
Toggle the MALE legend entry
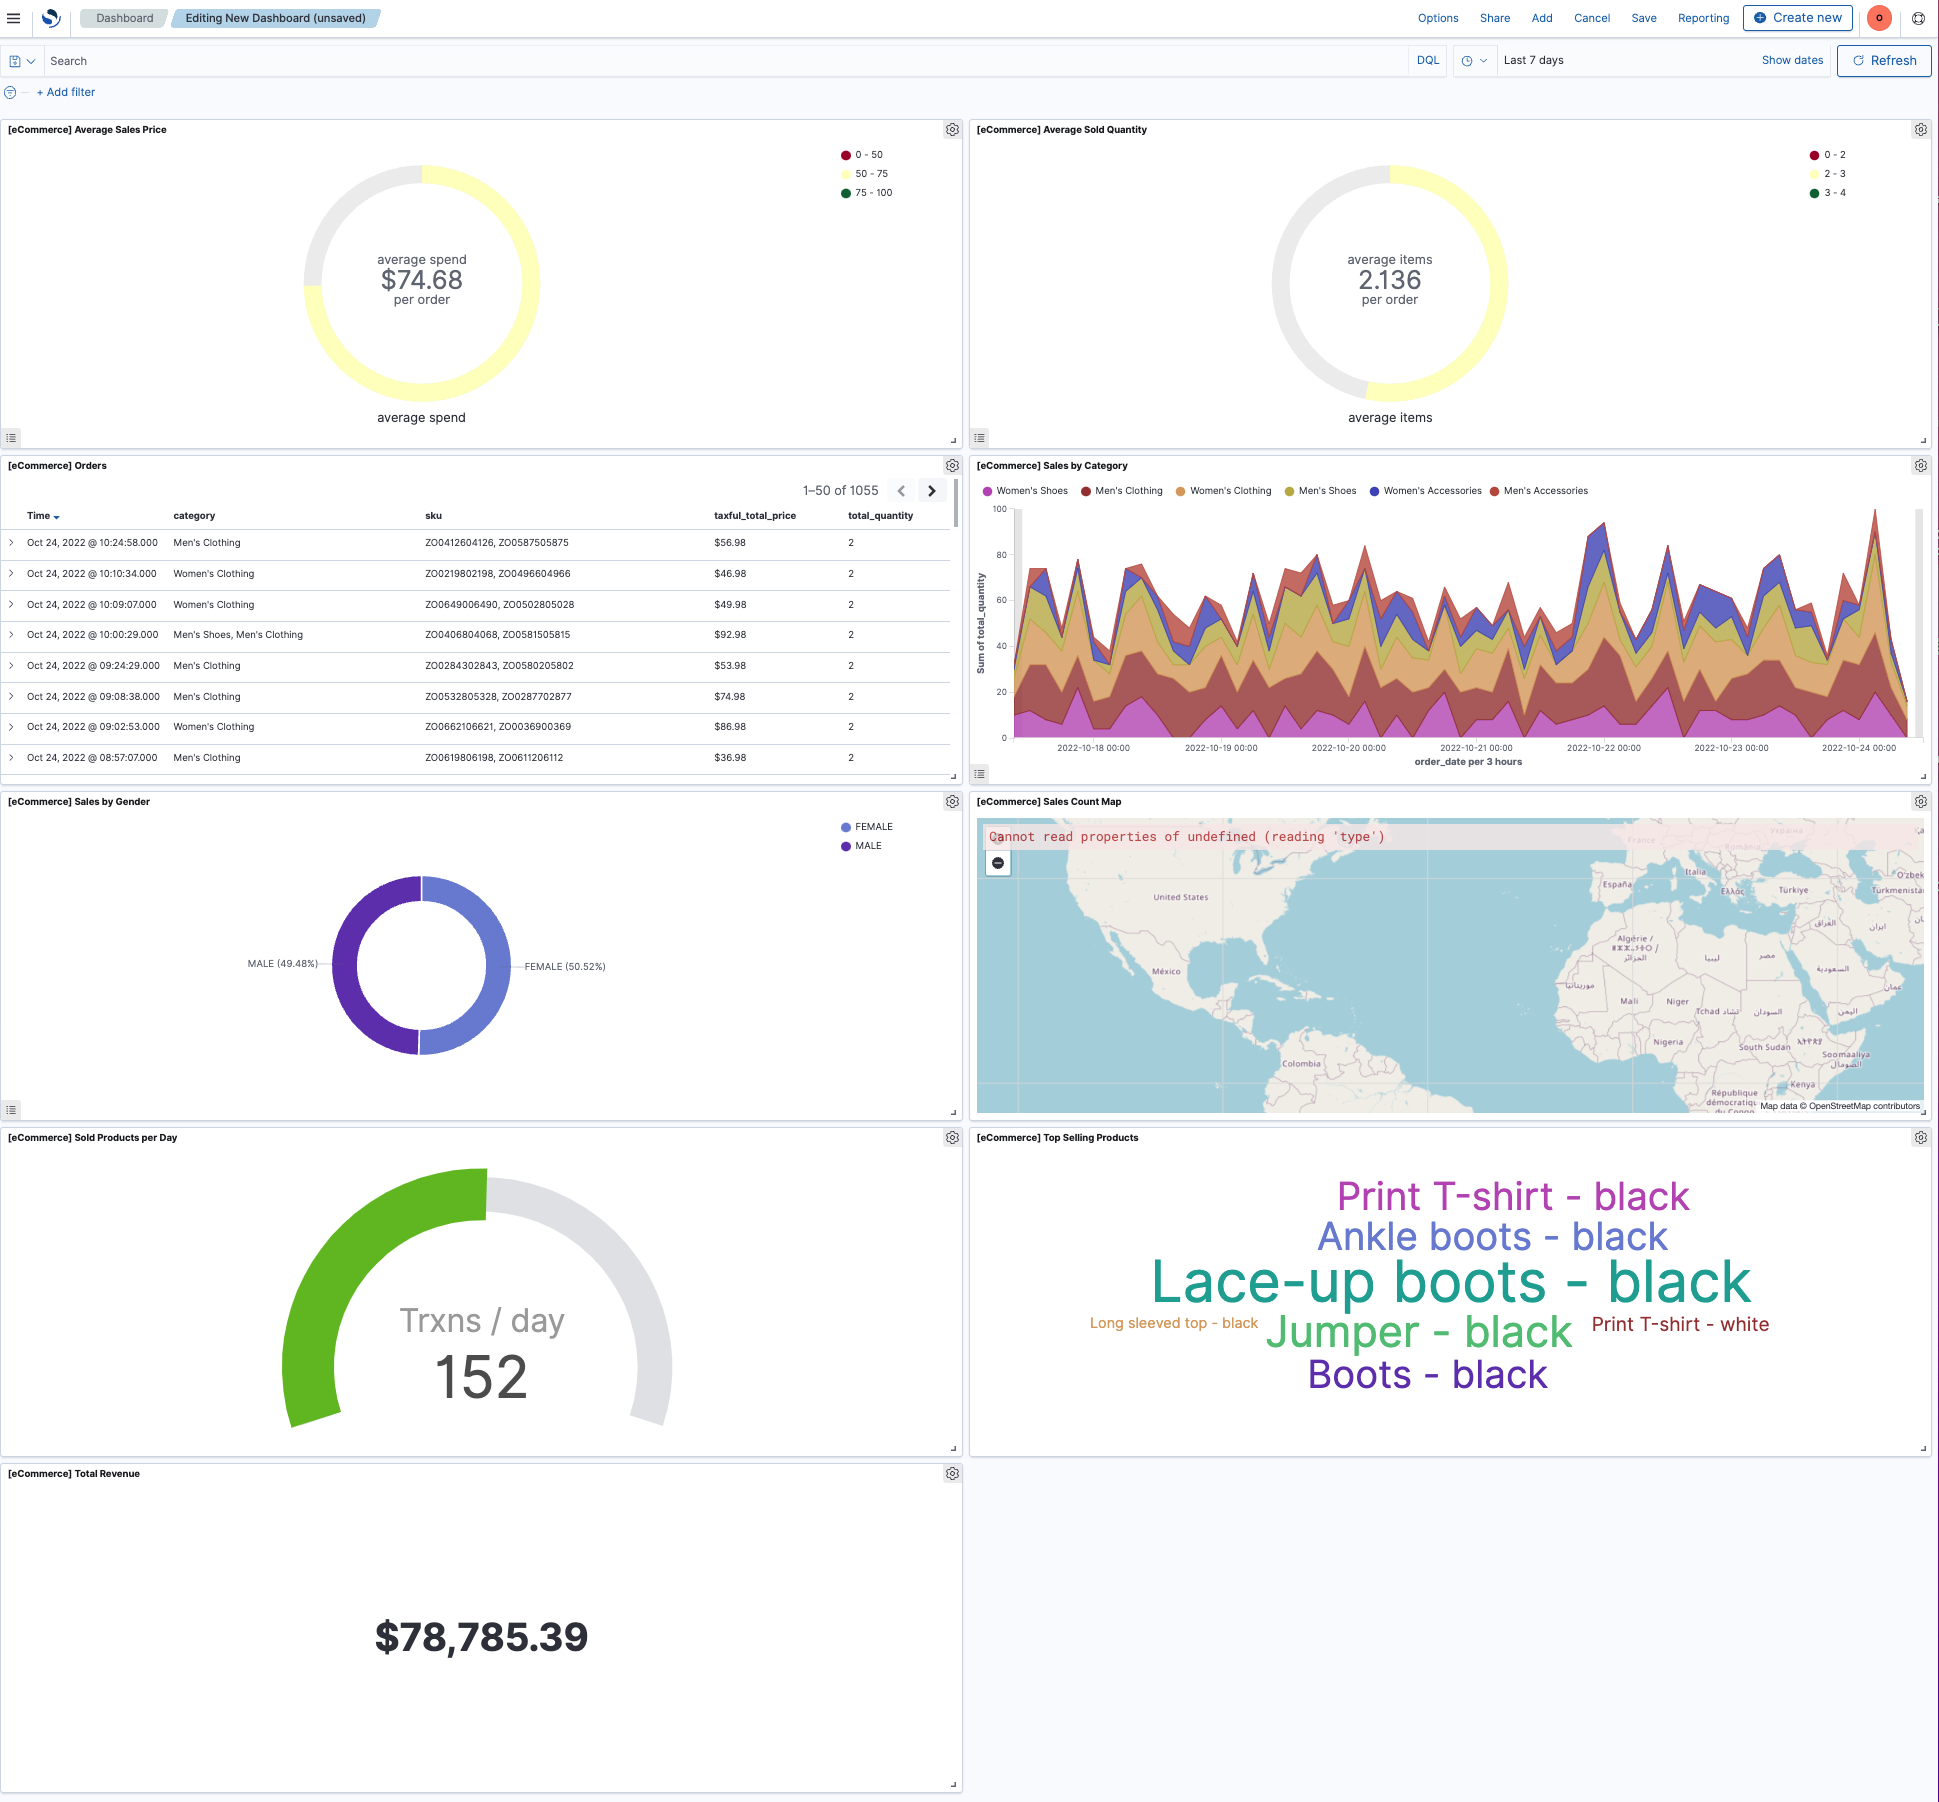861,846
